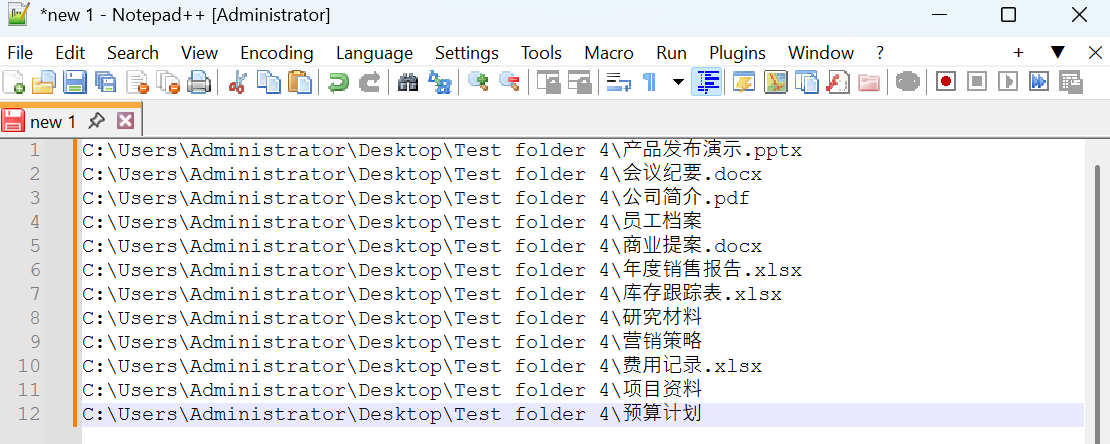This screenshot has height=444, width=1110.
Task: Toggle the indent guide button
Action: click(706, 82)
